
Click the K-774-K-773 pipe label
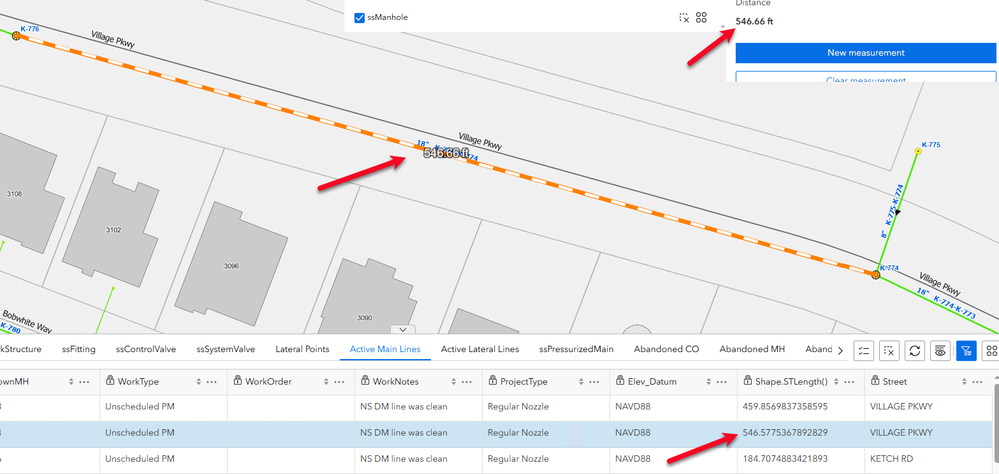(955, 307)
